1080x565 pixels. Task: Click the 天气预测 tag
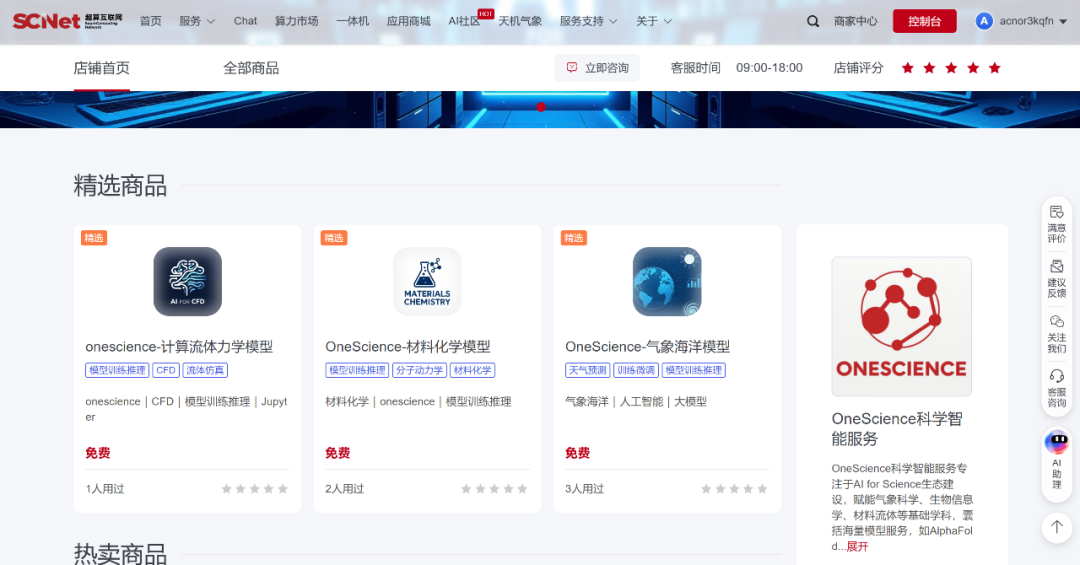(588, 370)
